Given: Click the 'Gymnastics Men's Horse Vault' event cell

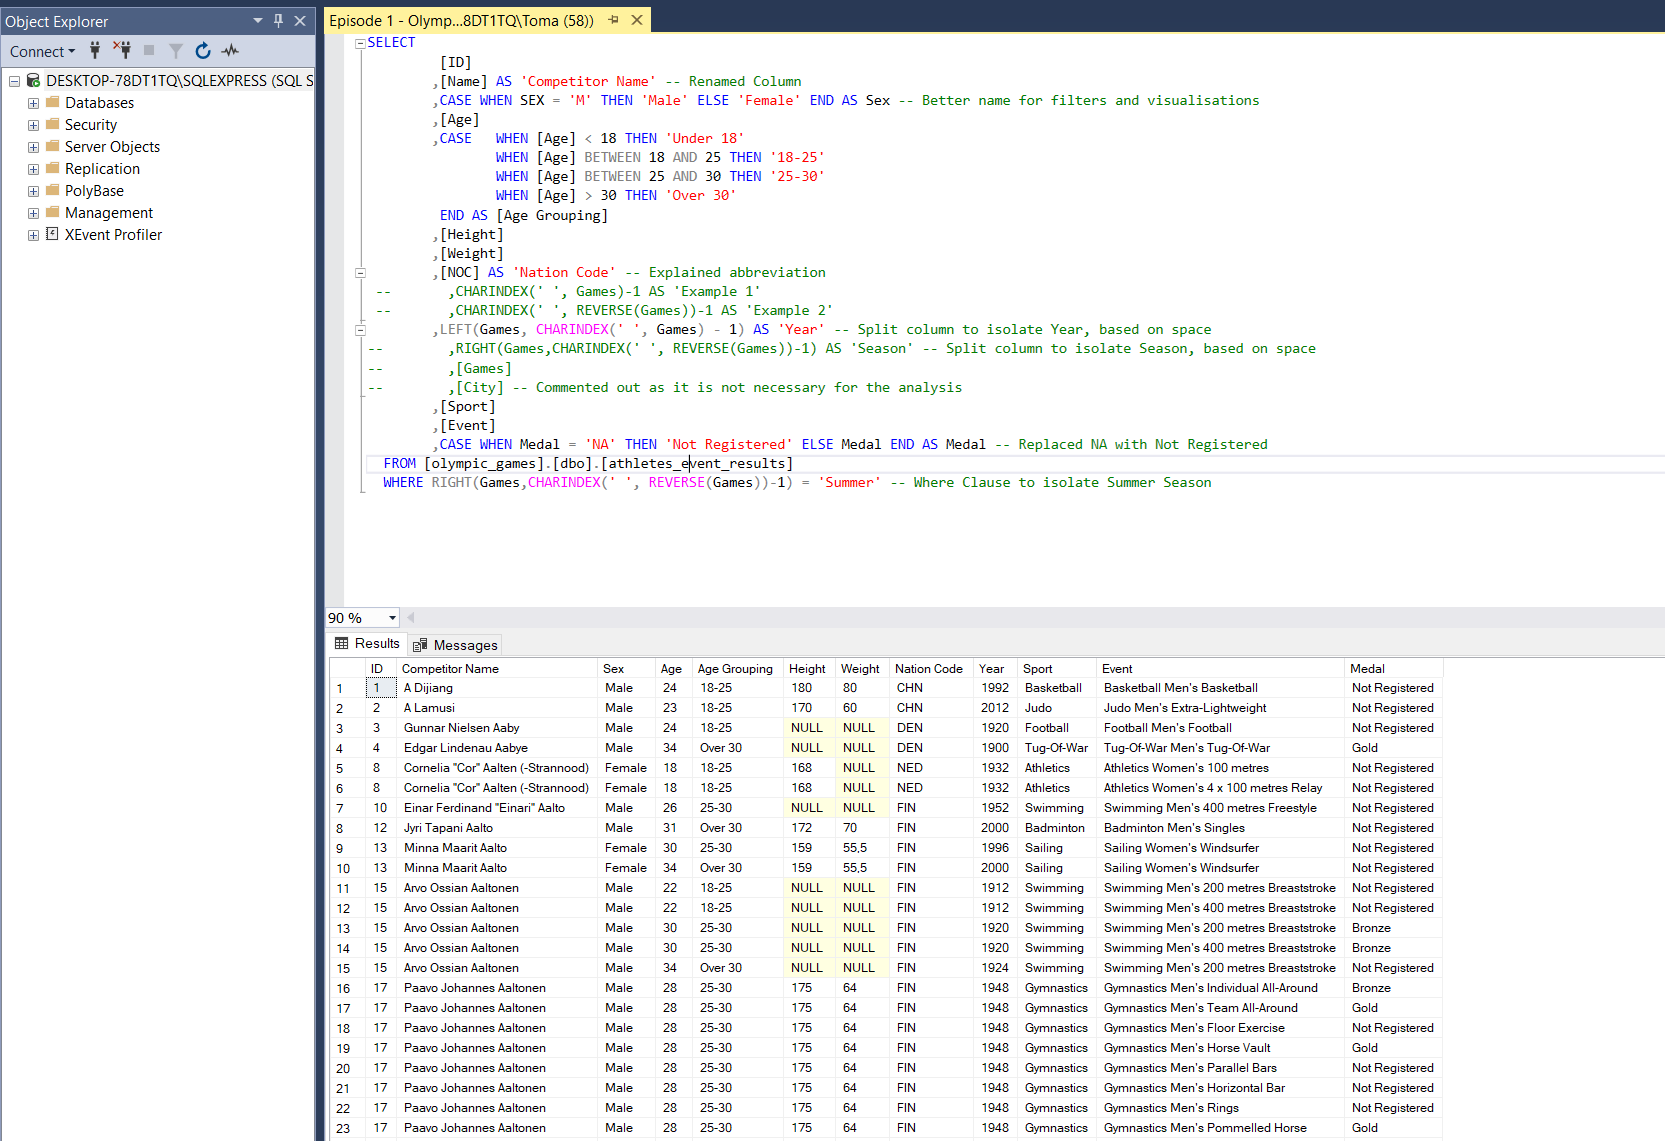Looking at the screenshot, I should point(1220,1048).
